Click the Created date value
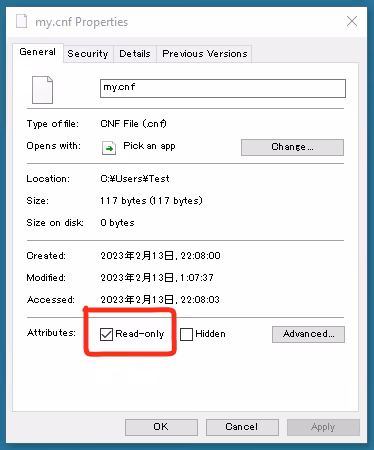The width and height of the screenshot is (374, 450). coord(160,256)
